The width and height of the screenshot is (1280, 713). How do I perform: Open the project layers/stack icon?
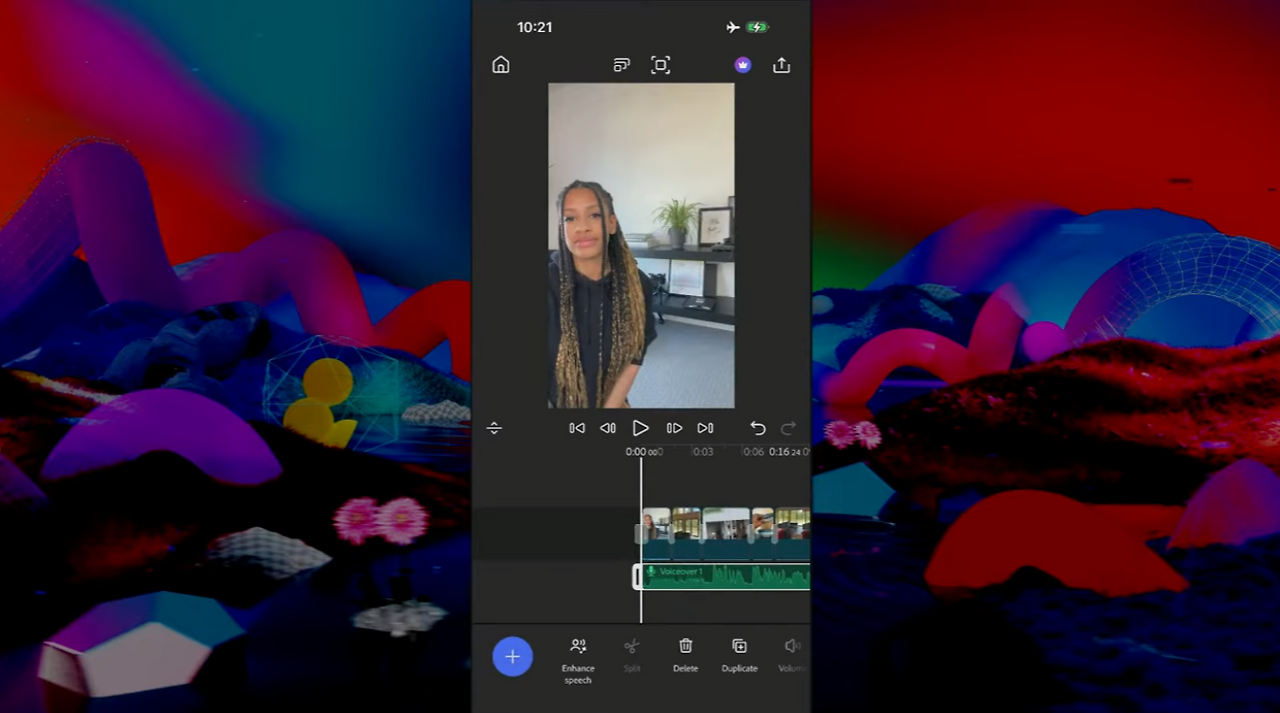coord(621,65)
